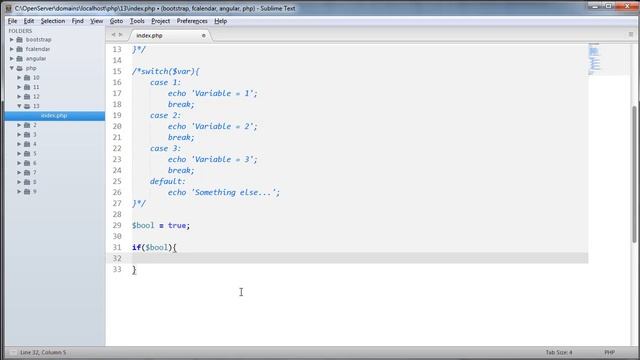Open the tab list dropdown at right of tab bar
The image size is (640, 360).
tap(631, 35)
